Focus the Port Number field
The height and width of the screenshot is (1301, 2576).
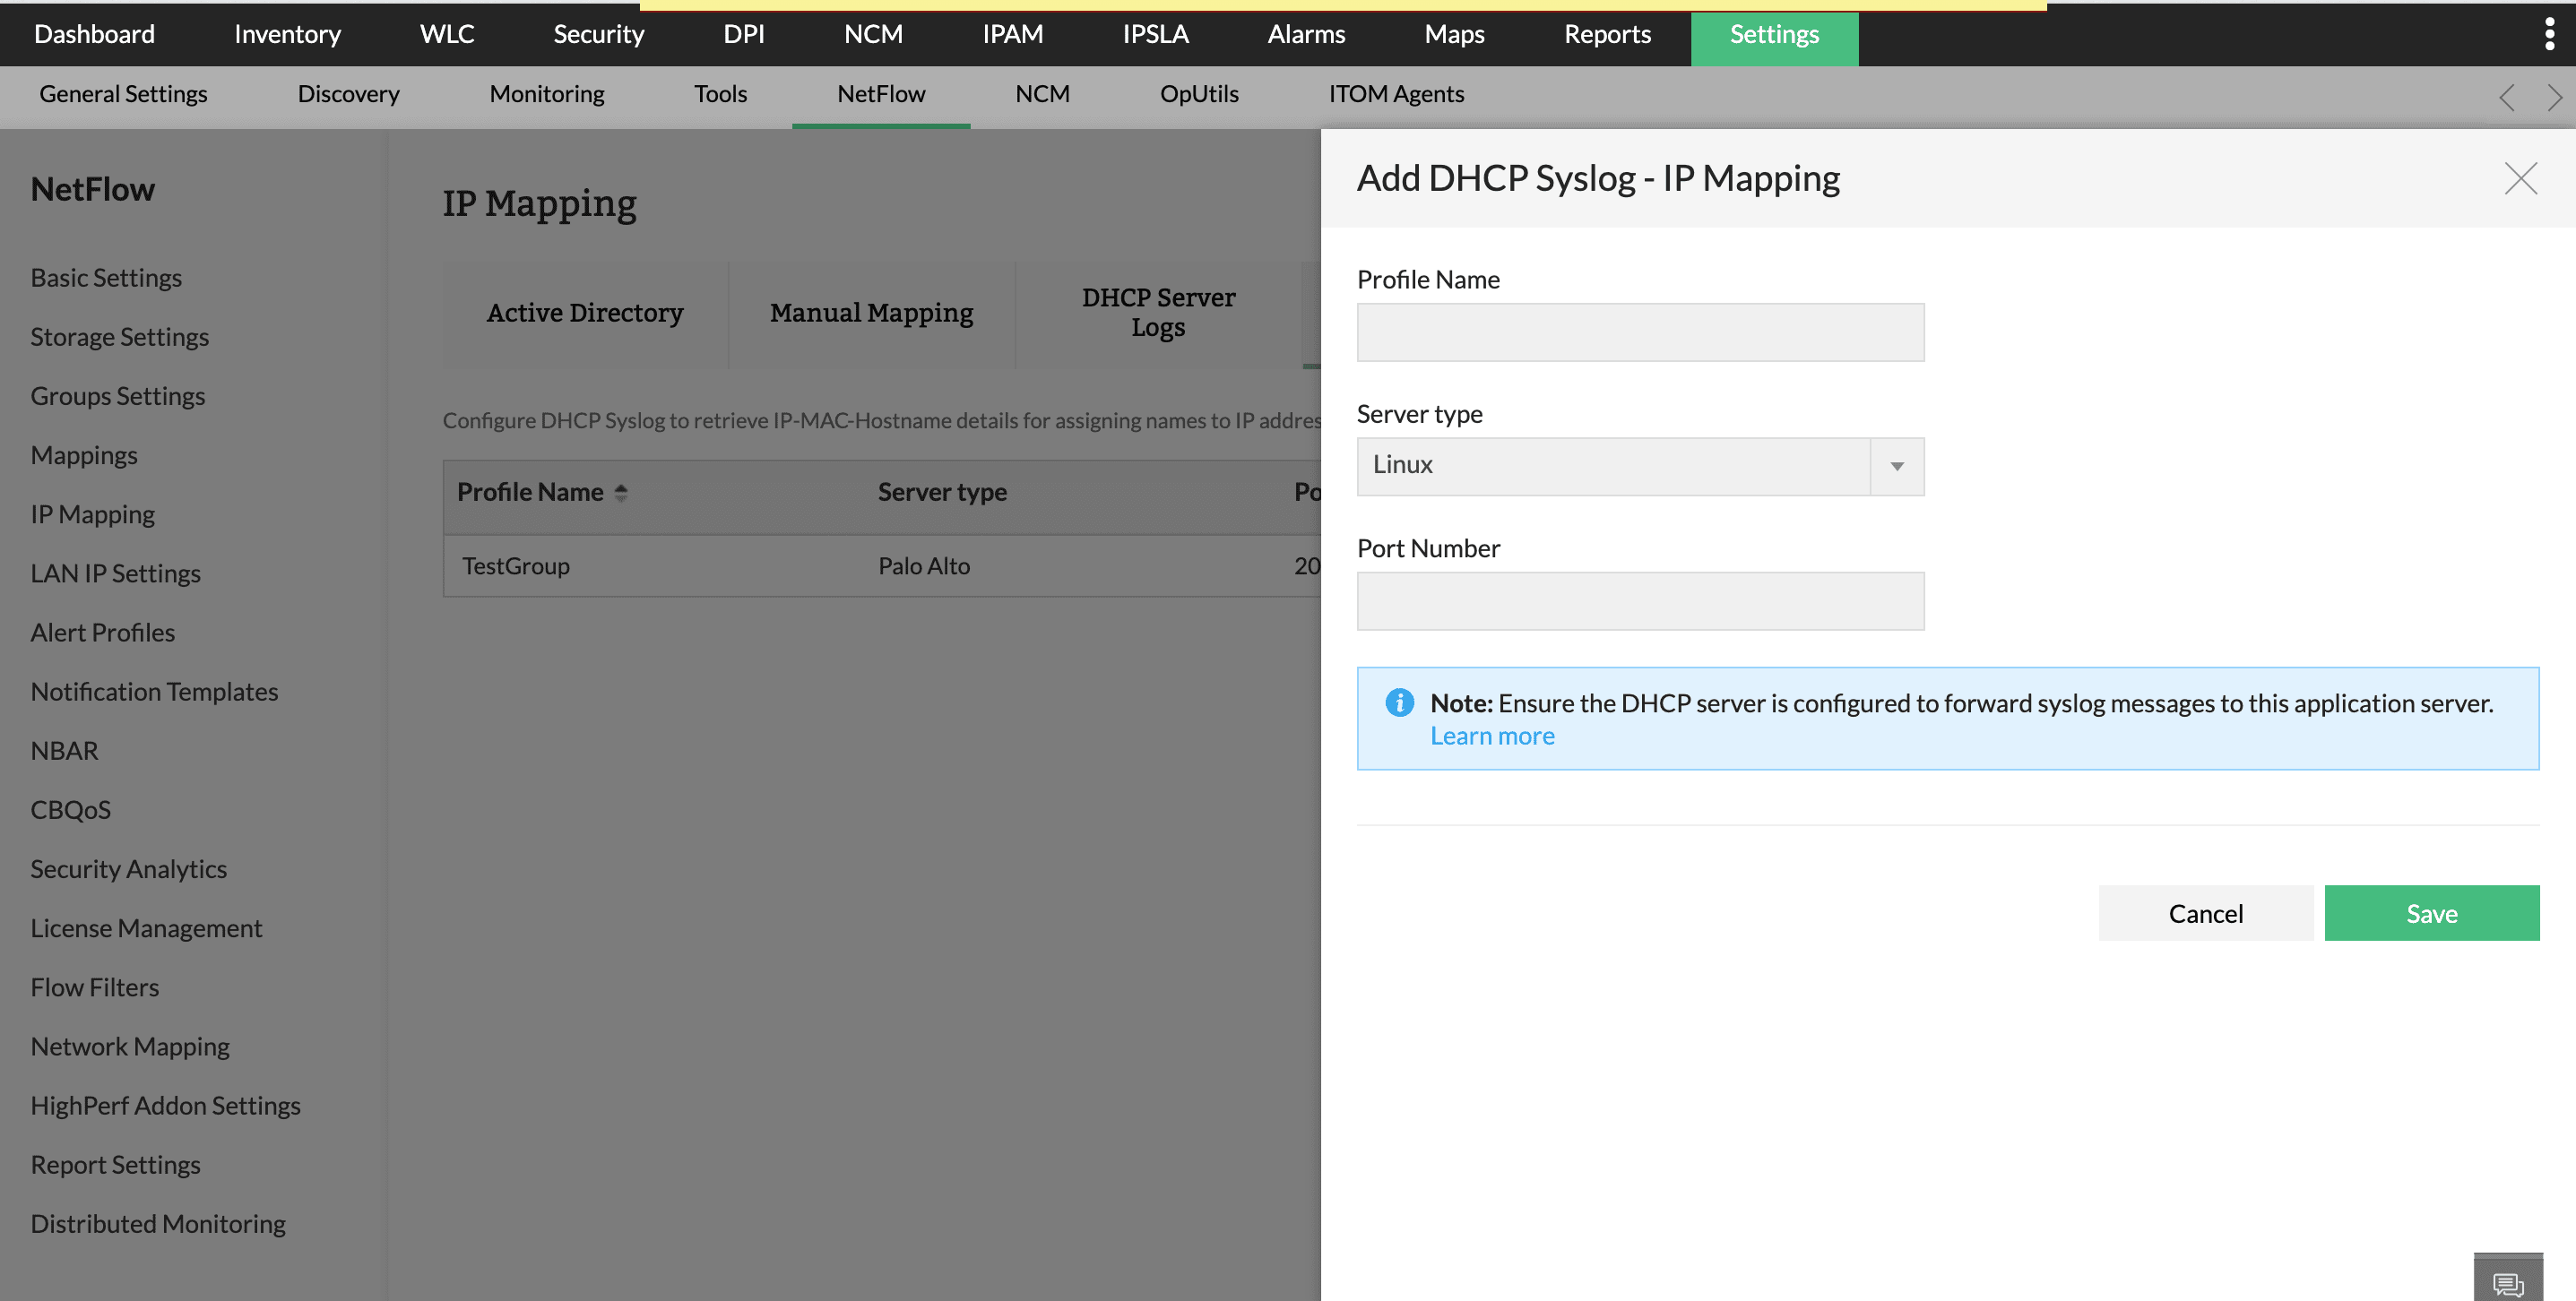point(1639,601)
